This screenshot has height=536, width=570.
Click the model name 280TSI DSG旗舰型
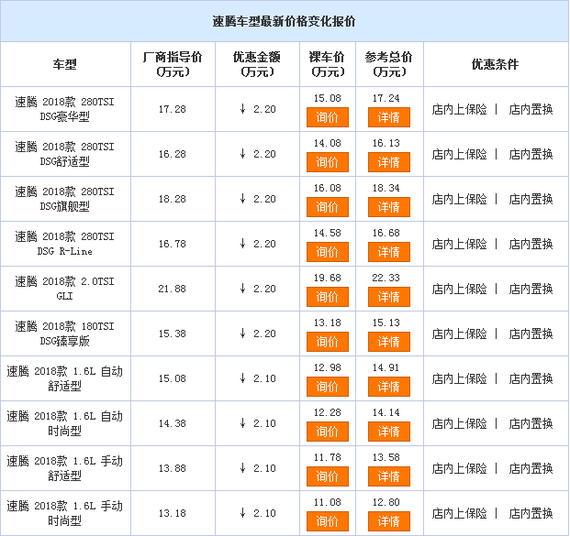(65, 199)
